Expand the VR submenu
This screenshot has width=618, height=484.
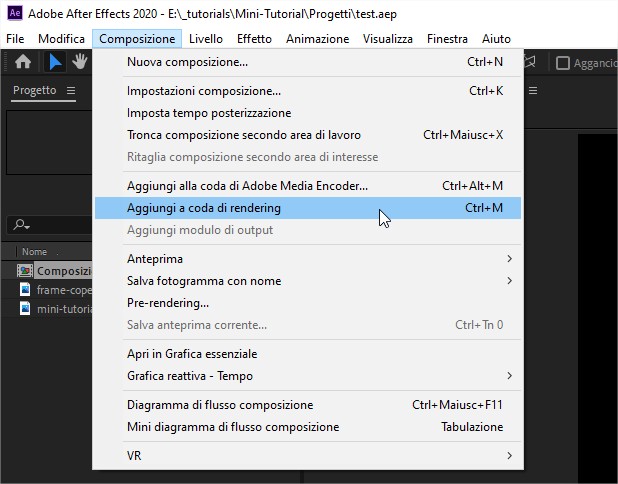point(509,456)
